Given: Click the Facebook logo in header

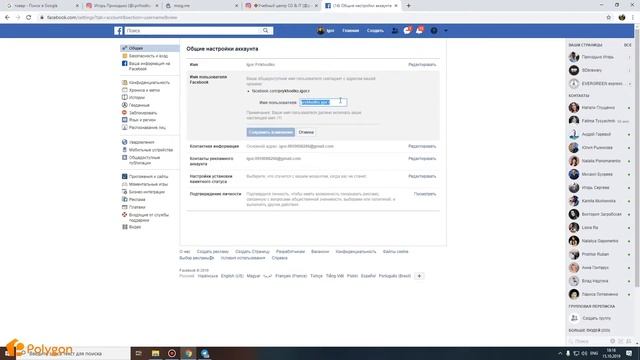Looking at the screenshot, I should [118, 31].
